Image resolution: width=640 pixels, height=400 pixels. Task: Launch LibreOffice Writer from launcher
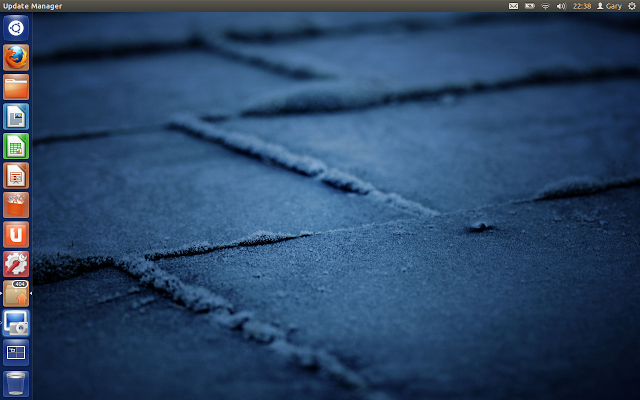coord(16,116)
